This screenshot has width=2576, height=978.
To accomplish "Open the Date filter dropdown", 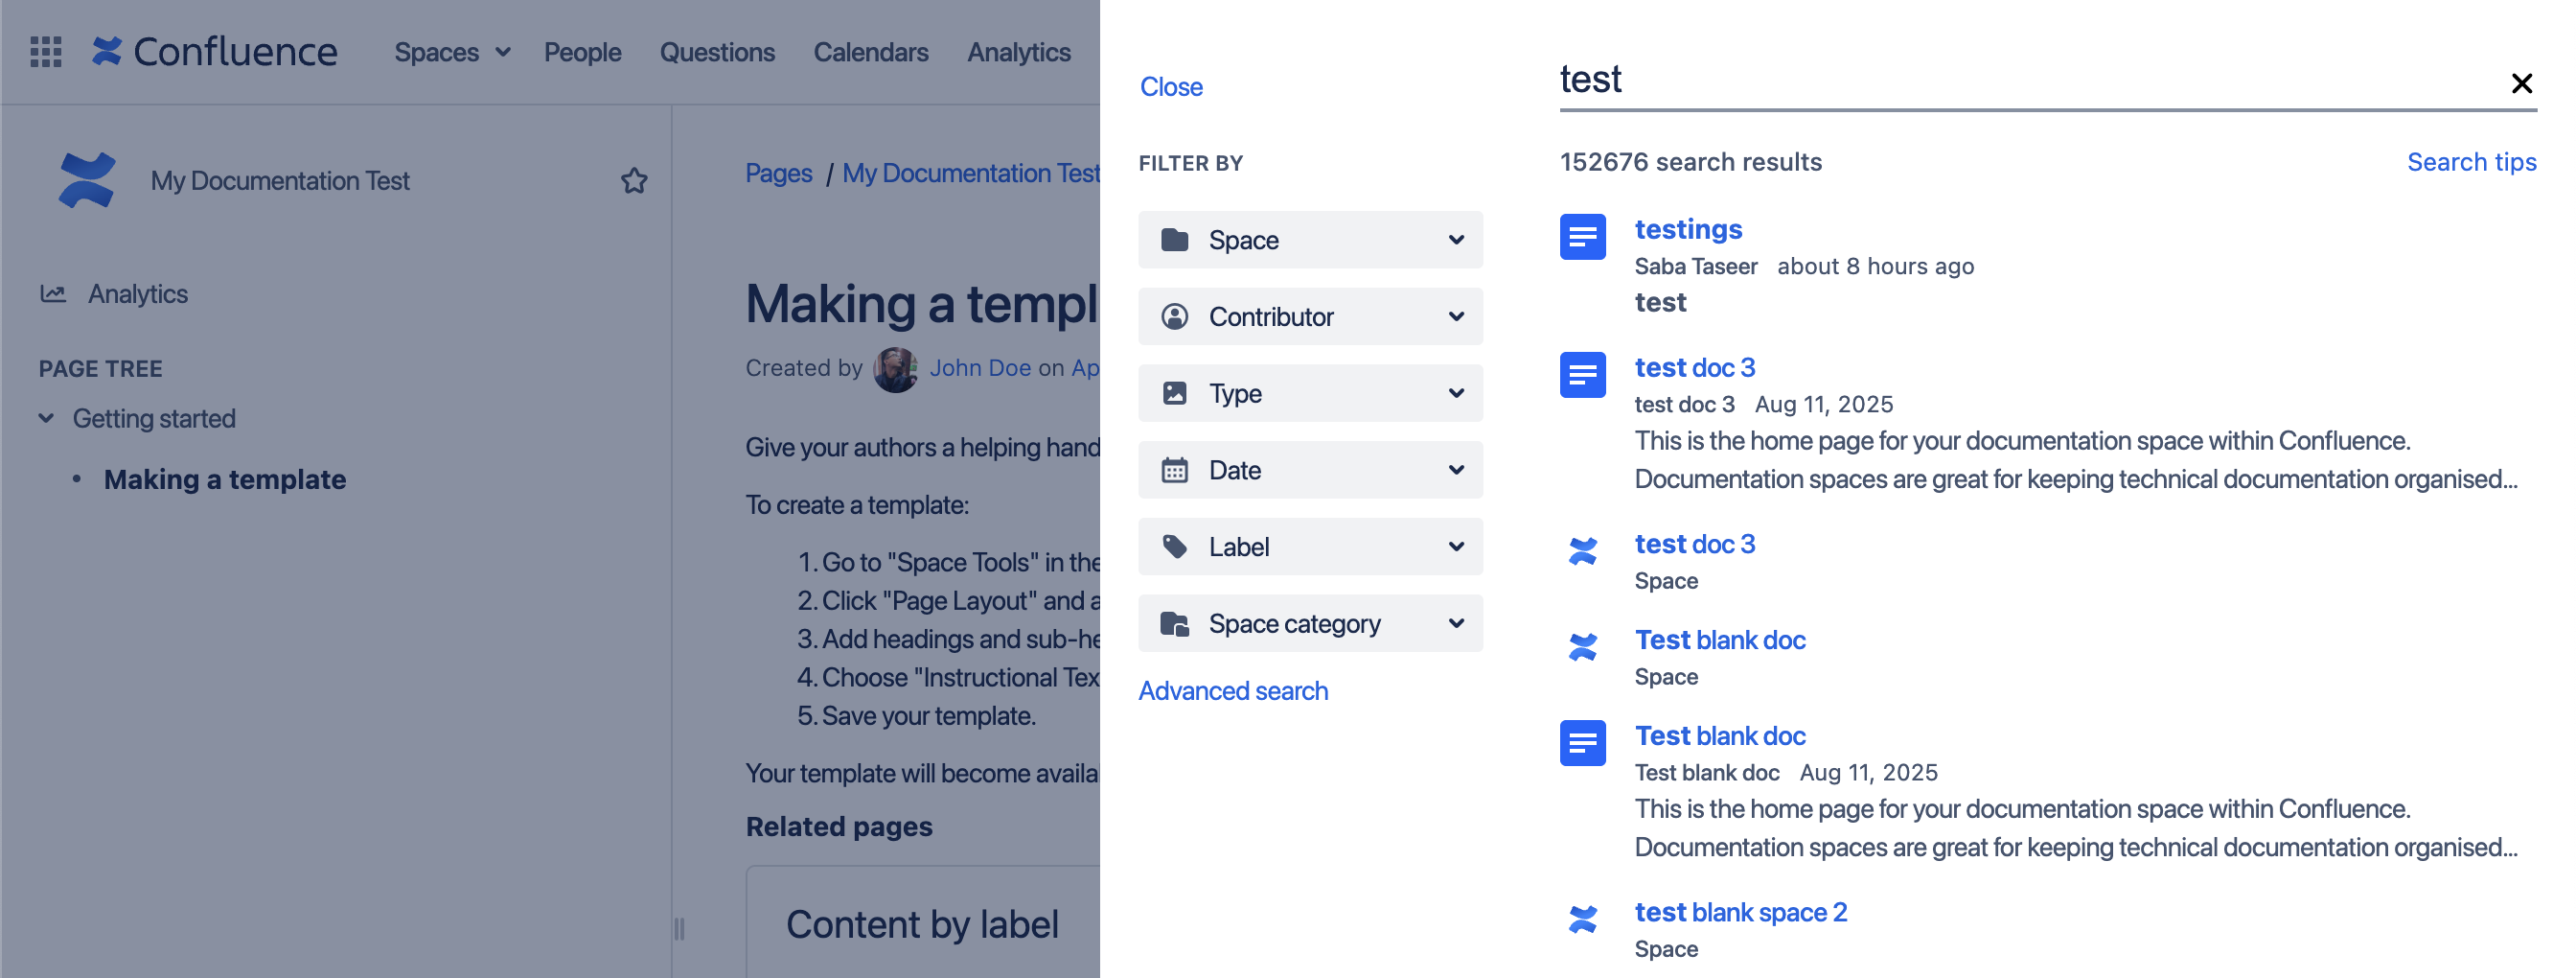I will point(1310,470).
